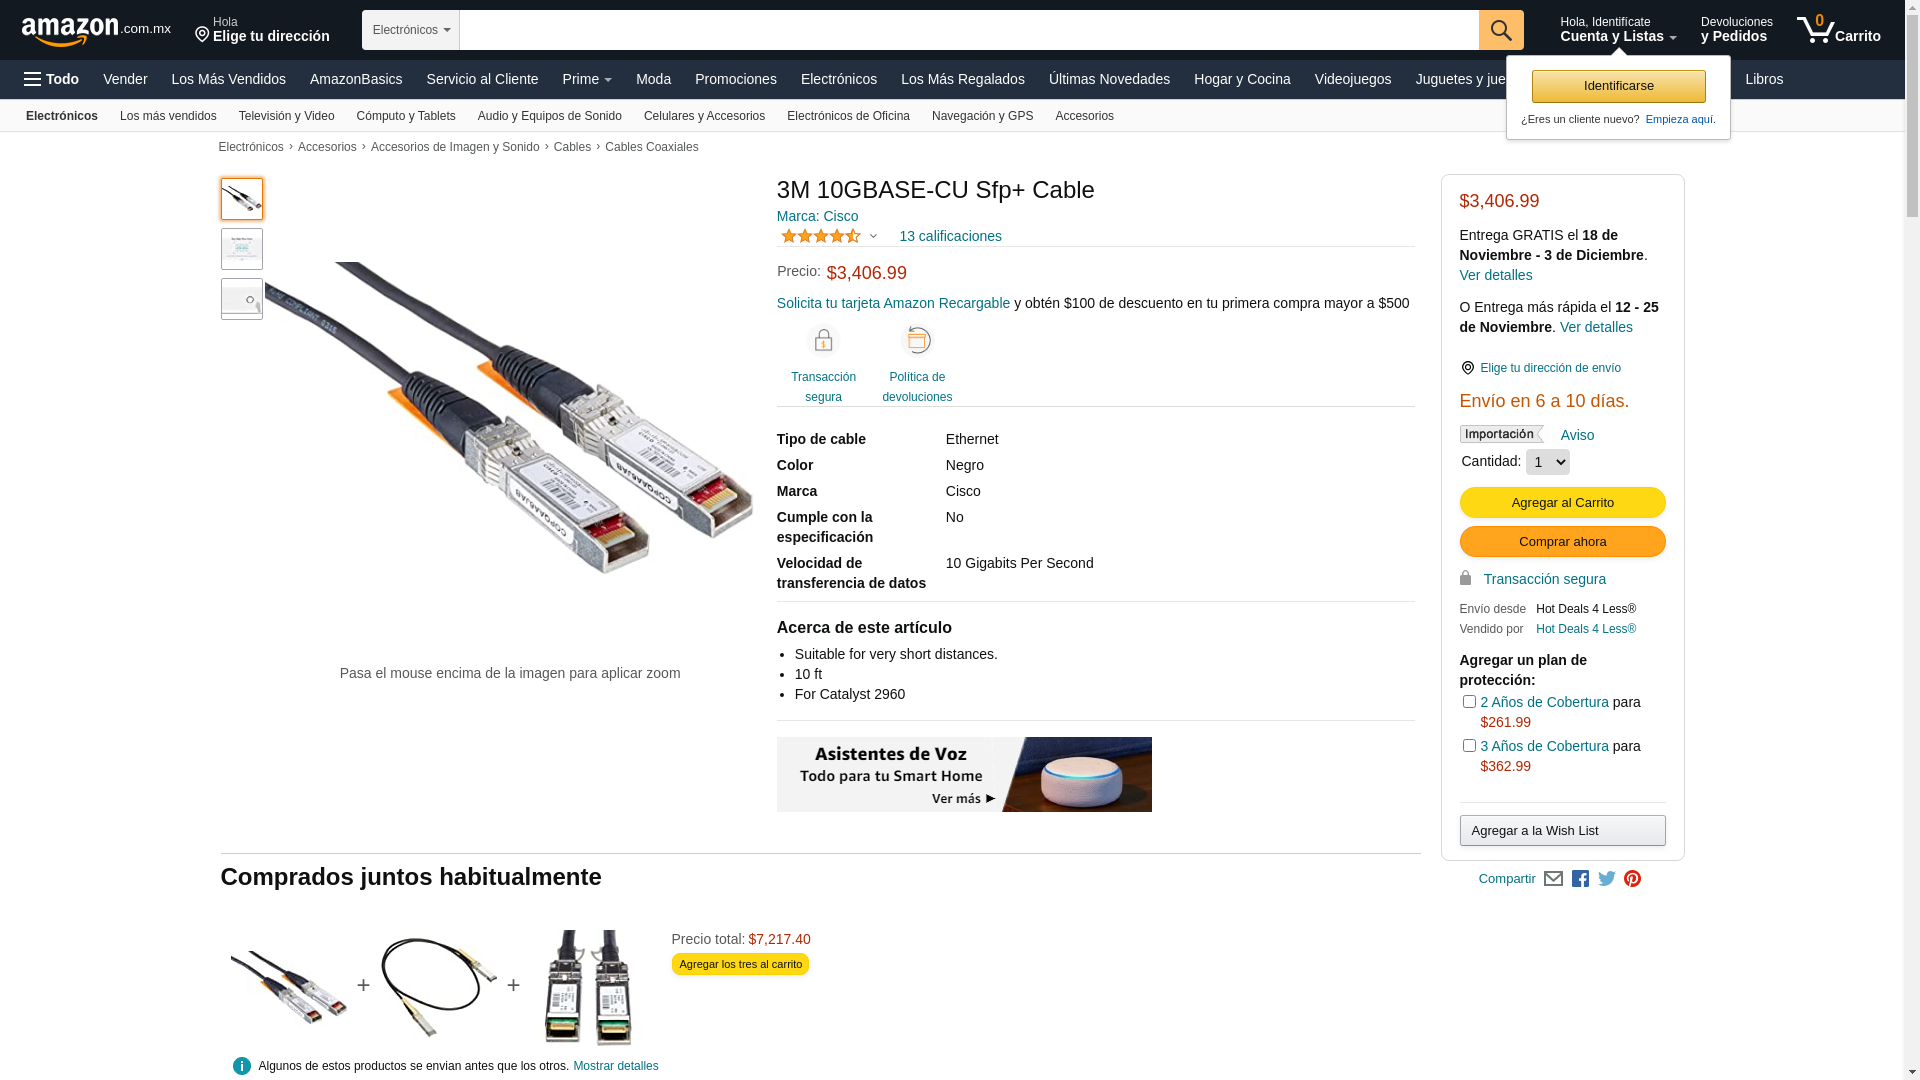1920x1080 pixels.
Task: Check the 3 Años de Cobertura option
Action: tap(1469, 746)
